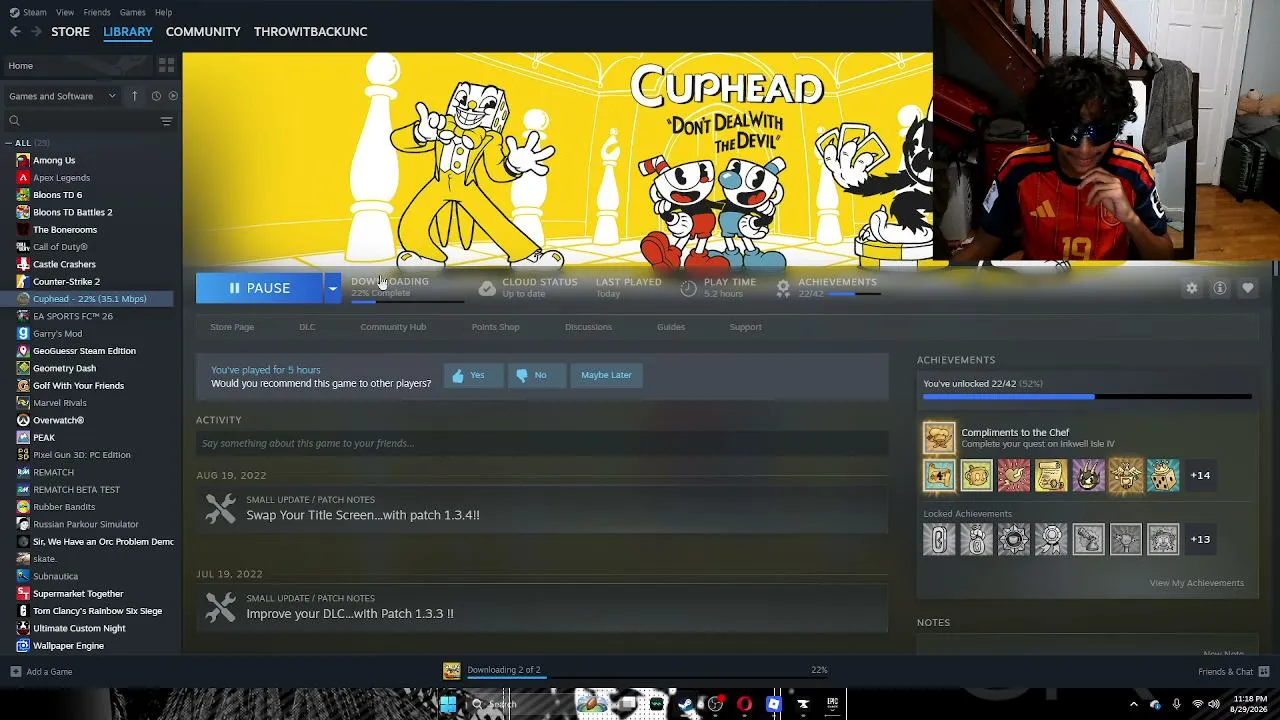The height and width of the screenshot is (720, 1280).
Task: Select the Compliments to the Chef achievement
Action: [x=939, y=438]
